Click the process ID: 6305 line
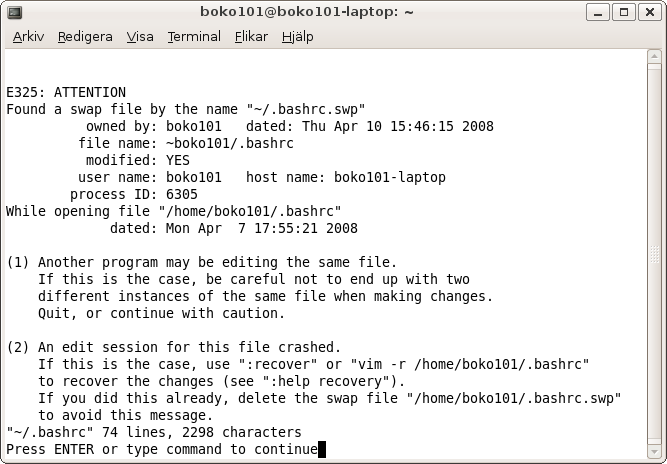This screenshot has height=464, width=667. point(134,194)
